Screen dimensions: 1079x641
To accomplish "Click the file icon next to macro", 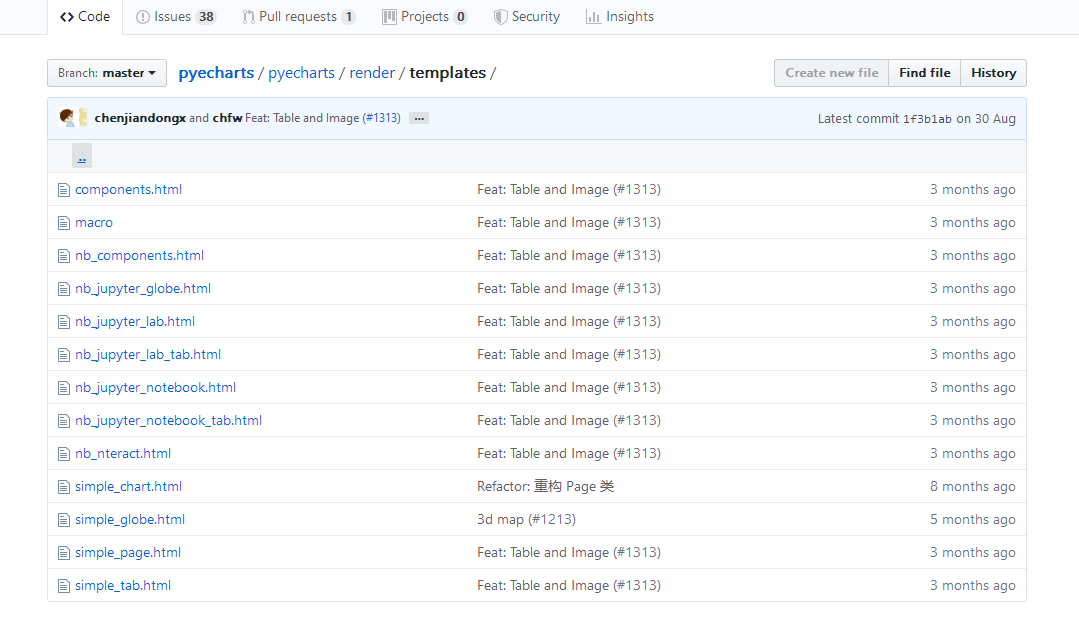I will (x=64, y=223).
